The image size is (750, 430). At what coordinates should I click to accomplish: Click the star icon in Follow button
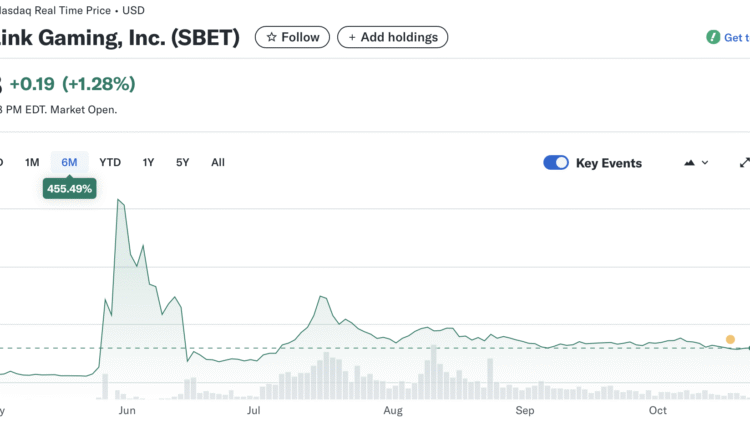pos(271,37)
